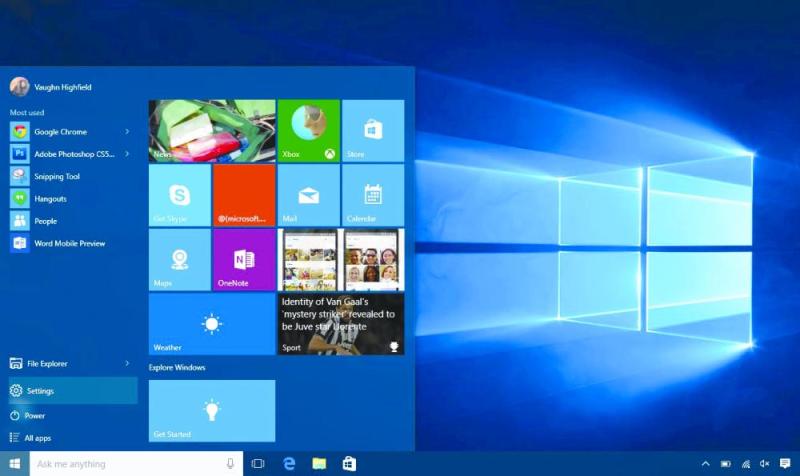Open the Weather tile
This screenshot has width=800, height=476.
click(212, 324)
